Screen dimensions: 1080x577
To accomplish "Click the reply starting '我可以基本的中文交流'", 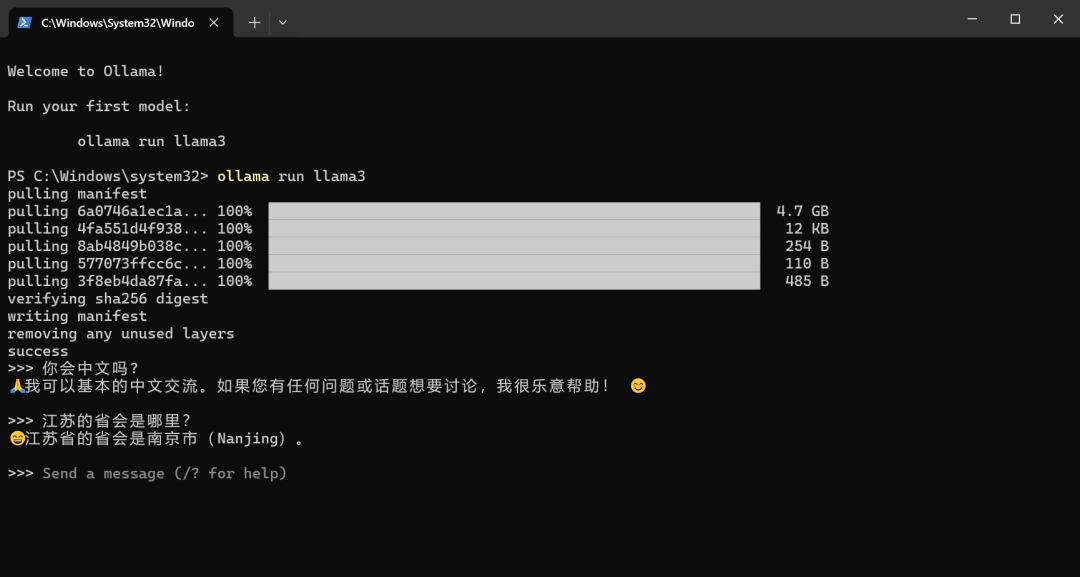I will 318,387.
